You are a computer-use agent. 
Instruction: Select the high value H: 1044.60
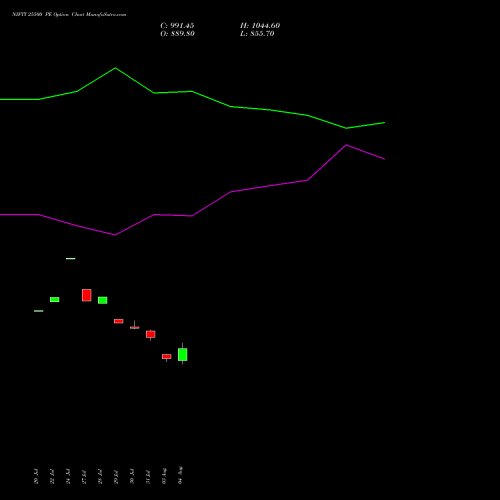260,26
